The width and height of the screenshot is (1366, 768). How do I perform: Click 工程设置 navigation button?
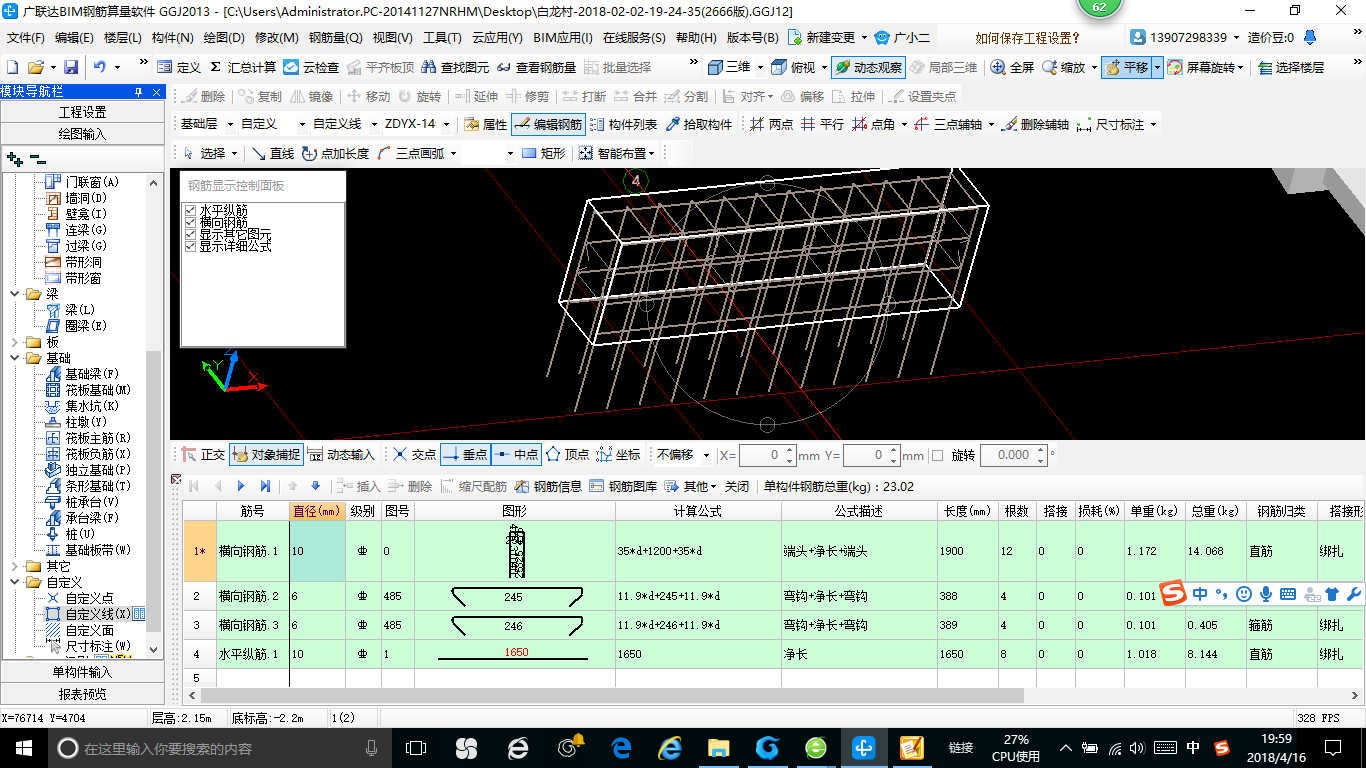pyautogui.click(x=82, y=112)
